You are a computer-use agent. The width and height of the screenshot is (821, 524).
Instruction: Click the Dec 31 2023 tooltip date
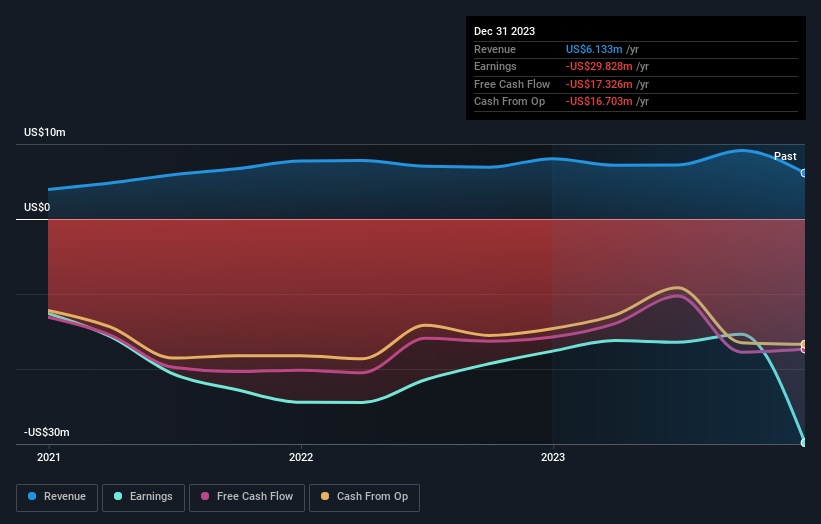tap(504, 31)
